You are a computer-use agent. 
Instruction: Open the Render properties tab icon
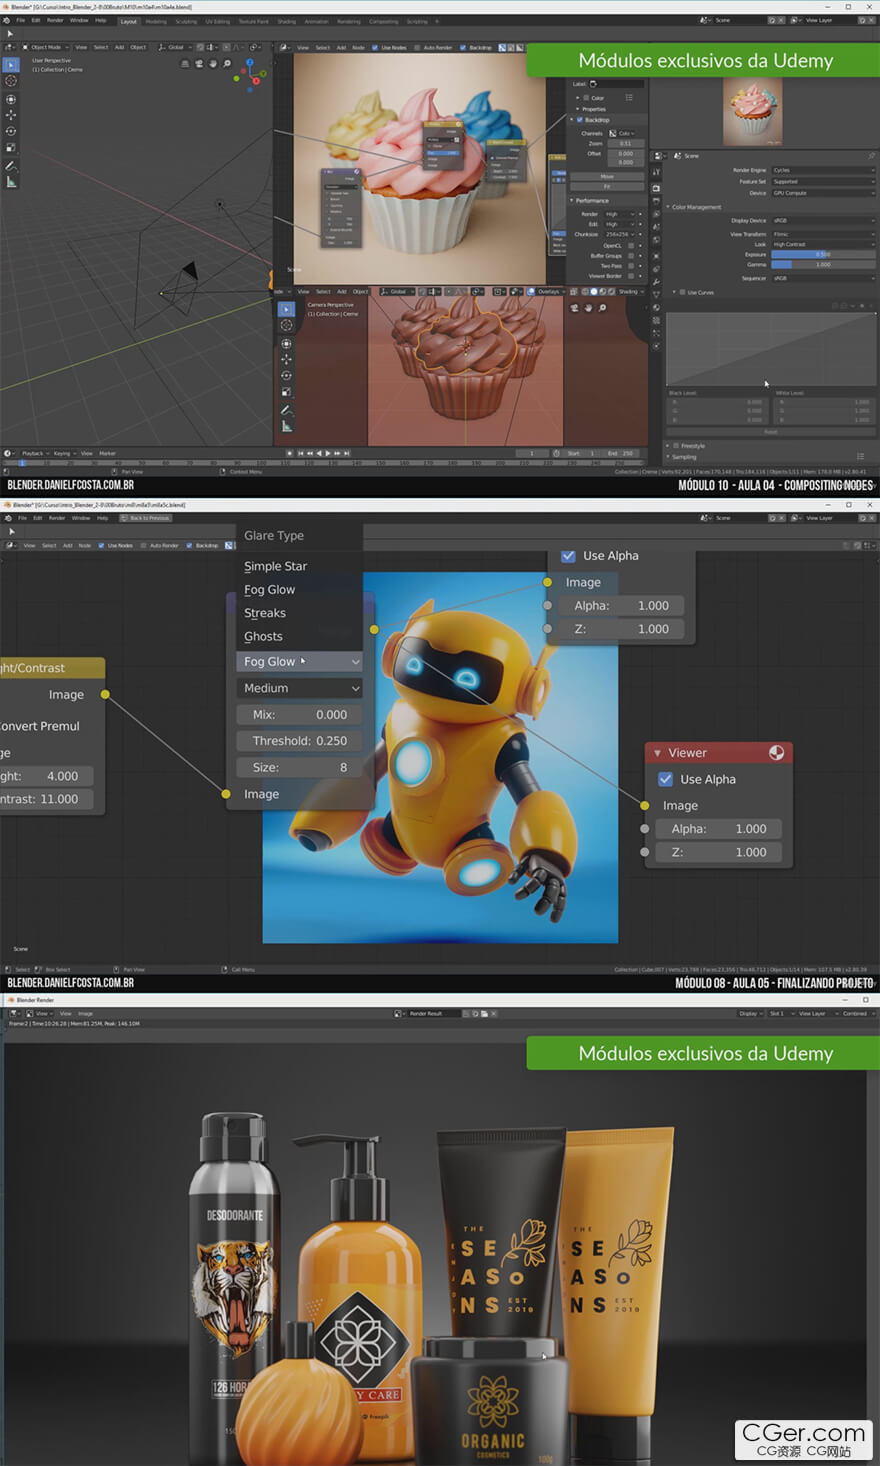point(656,188)
